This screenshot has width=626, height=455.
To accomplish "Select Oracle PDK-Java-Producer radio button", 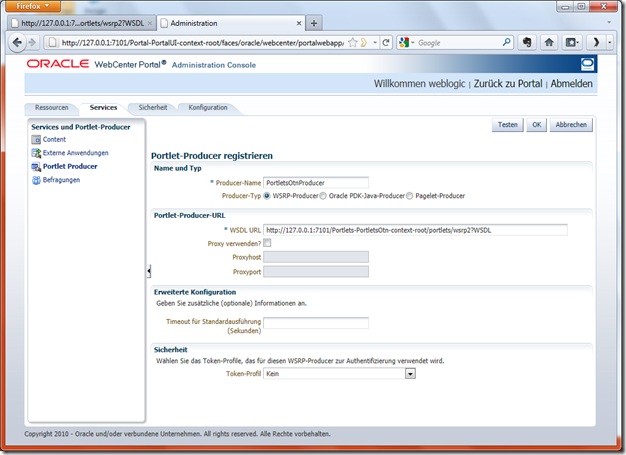I will pyautogui.click(x=323, y=196).
